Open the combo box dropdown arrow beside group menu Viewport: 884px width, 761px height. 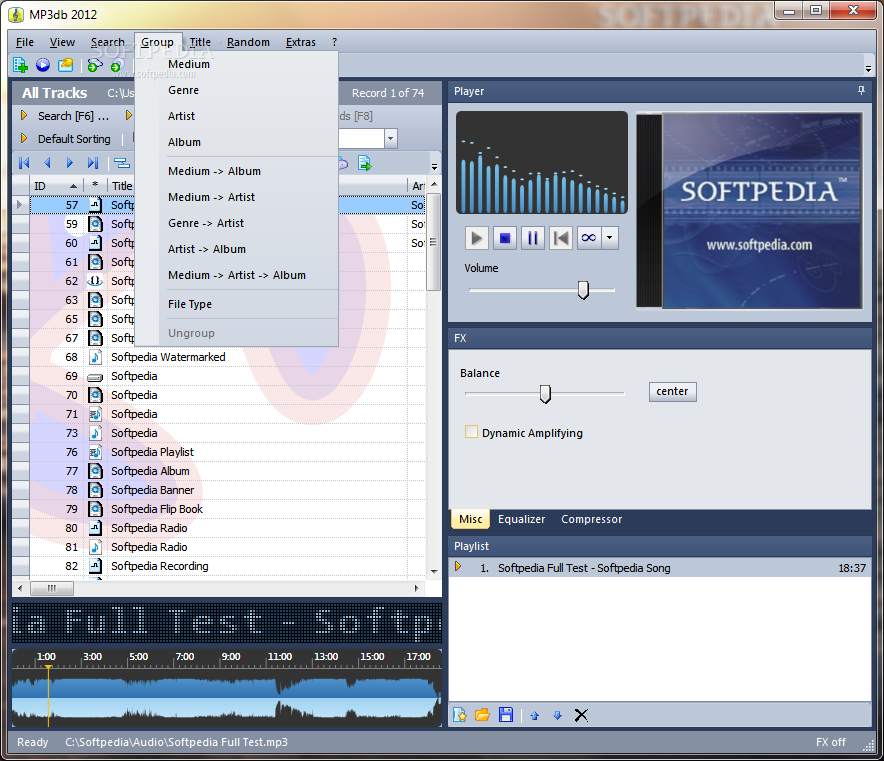[x=391, y=138]
